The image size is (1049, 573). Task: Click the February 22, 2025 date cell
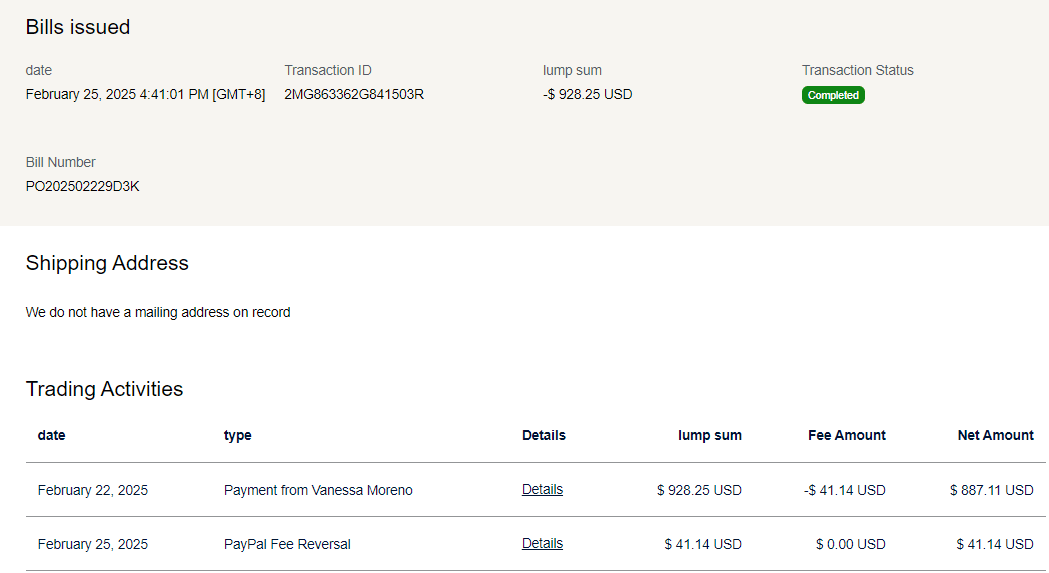point(93,490)
